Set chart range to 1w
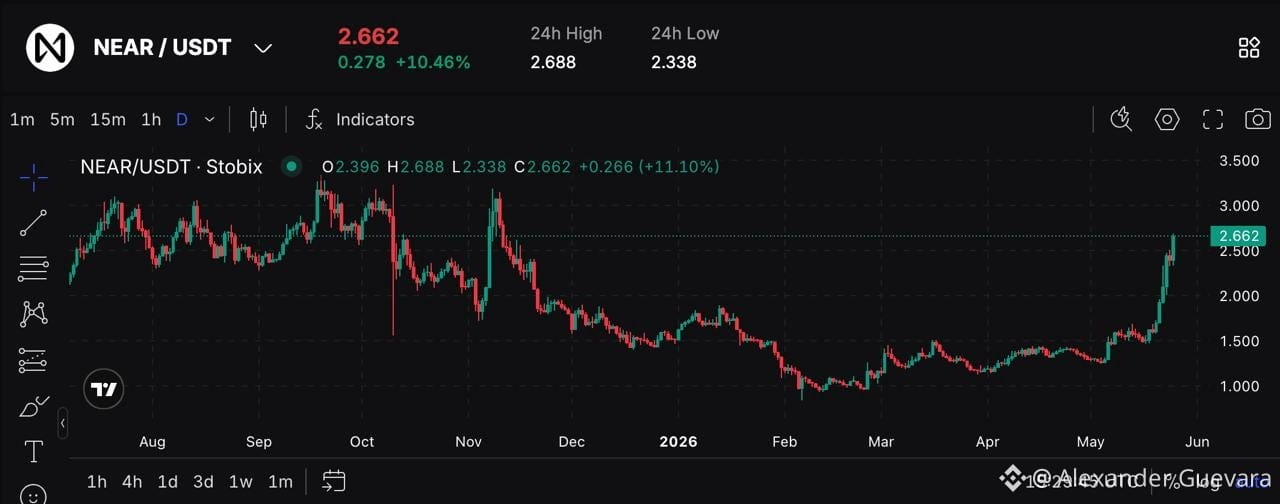This screenshot has width=1280, height=504. pos(241,482)
